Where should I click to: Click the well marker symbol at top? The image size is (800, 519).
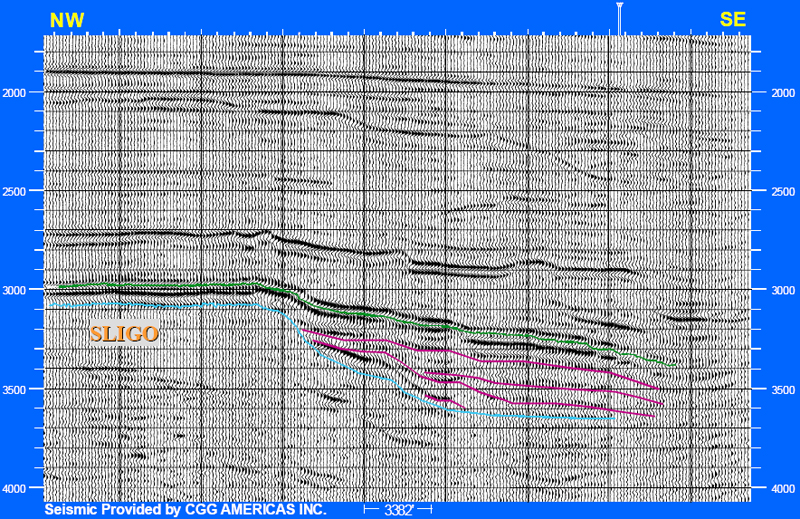click(x=620, y=18)
